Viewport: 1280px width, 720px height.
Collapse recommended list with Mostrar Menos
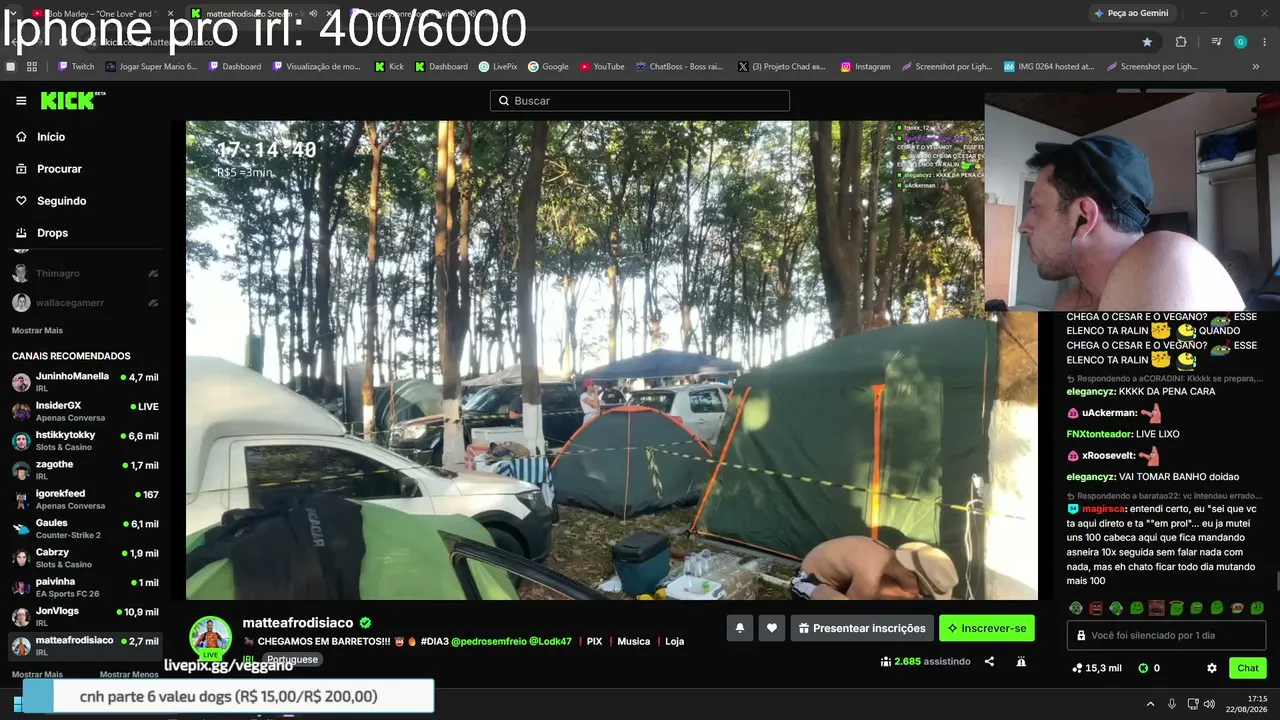129,674
